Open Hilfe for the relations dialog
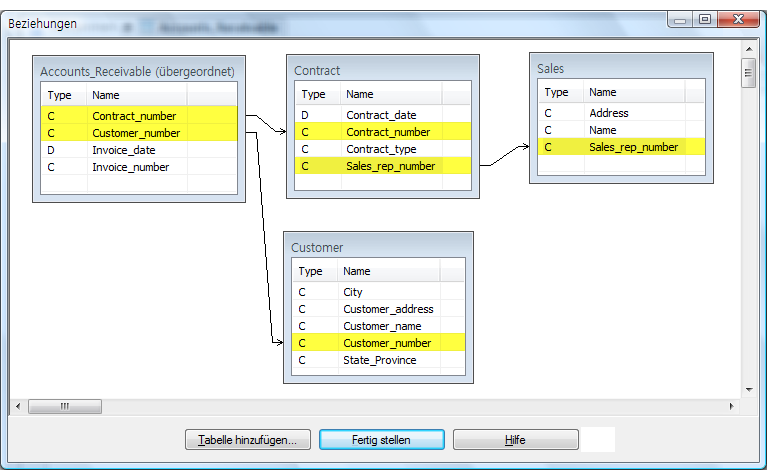 [515, 440]
